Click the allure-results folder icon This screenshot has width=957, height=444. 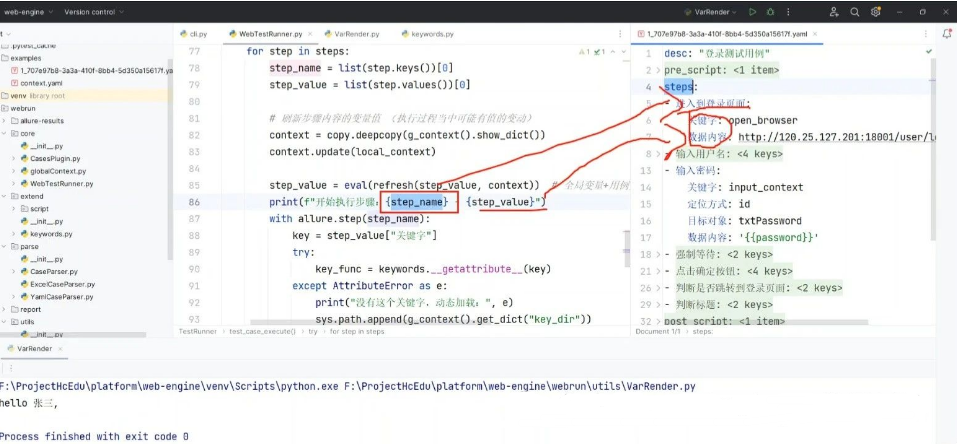(x=15, y=121)
